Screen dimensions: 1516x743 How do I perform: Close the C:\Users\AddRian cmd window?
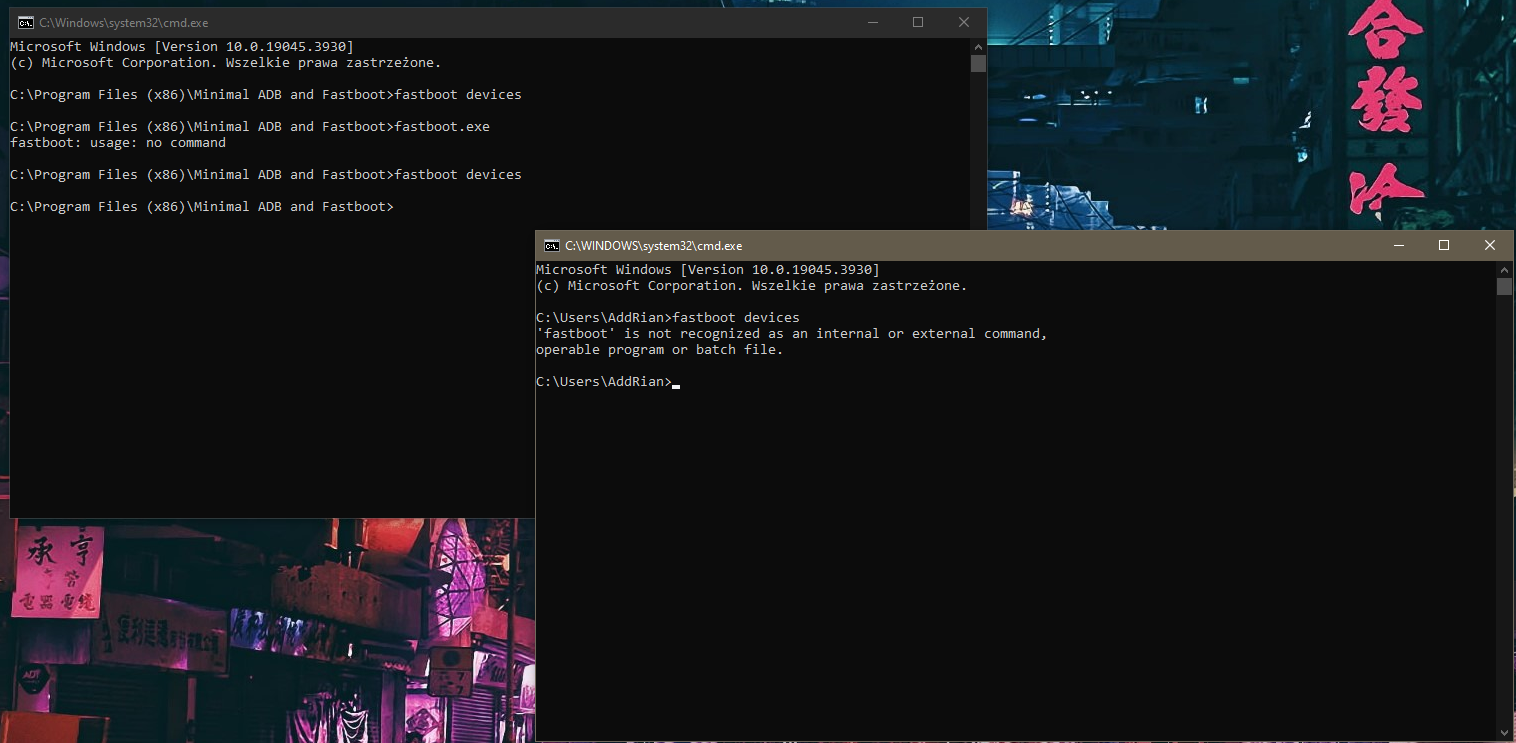point(1490,246)
